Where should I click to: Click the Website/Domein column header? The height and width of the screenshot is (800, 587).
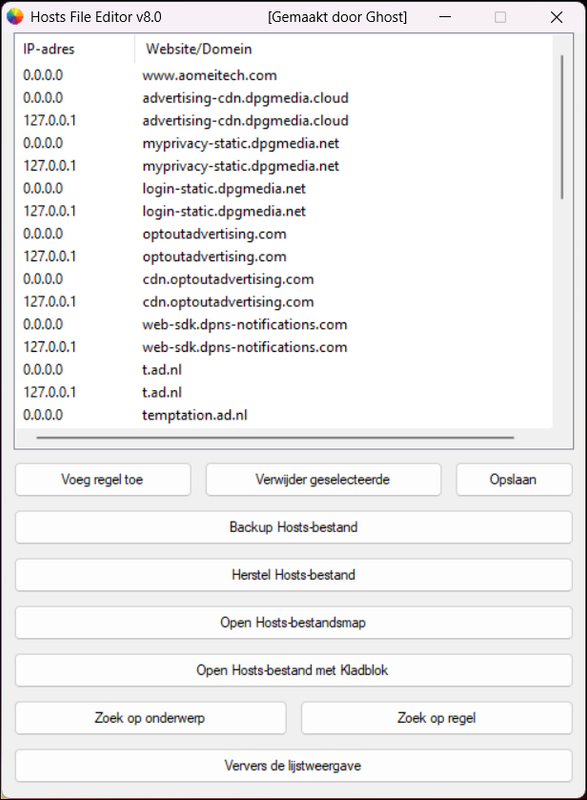[x=344, y=49]
